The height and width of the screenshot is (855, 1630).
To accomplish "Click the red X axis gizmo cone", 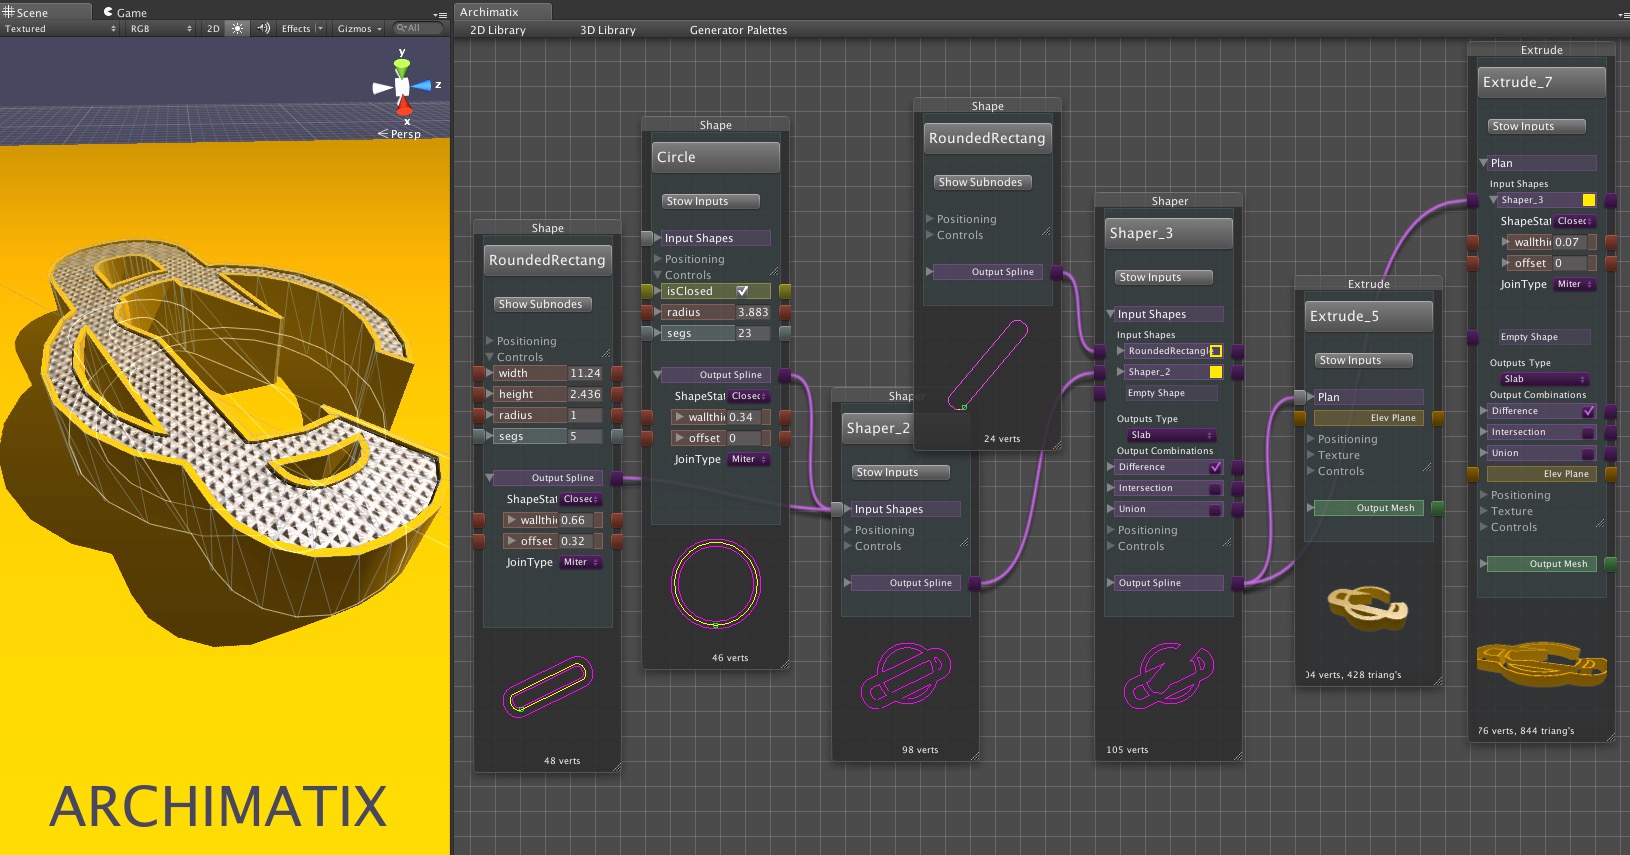I will (404, 106).
